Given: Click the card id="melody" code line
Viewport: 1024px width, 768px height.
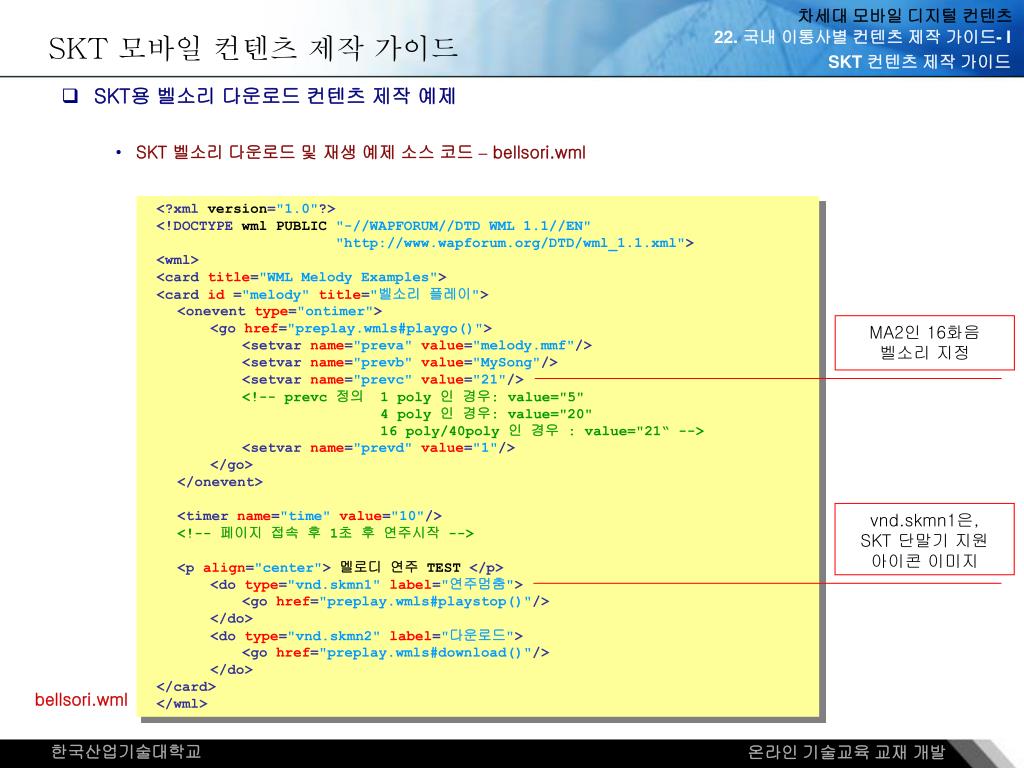Looking at the screenshot, I should click(322, 295).
